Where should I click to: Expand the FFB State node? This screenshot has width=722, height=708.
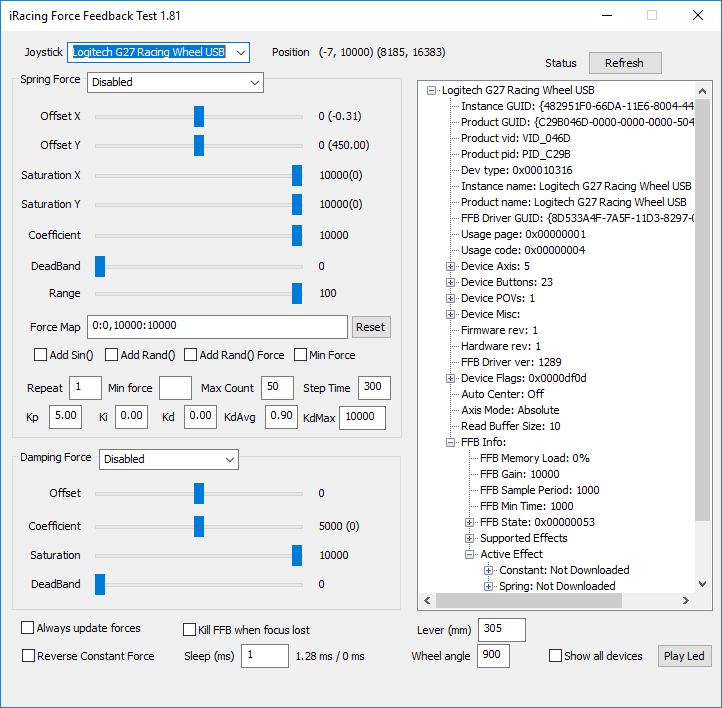point(469,522)
